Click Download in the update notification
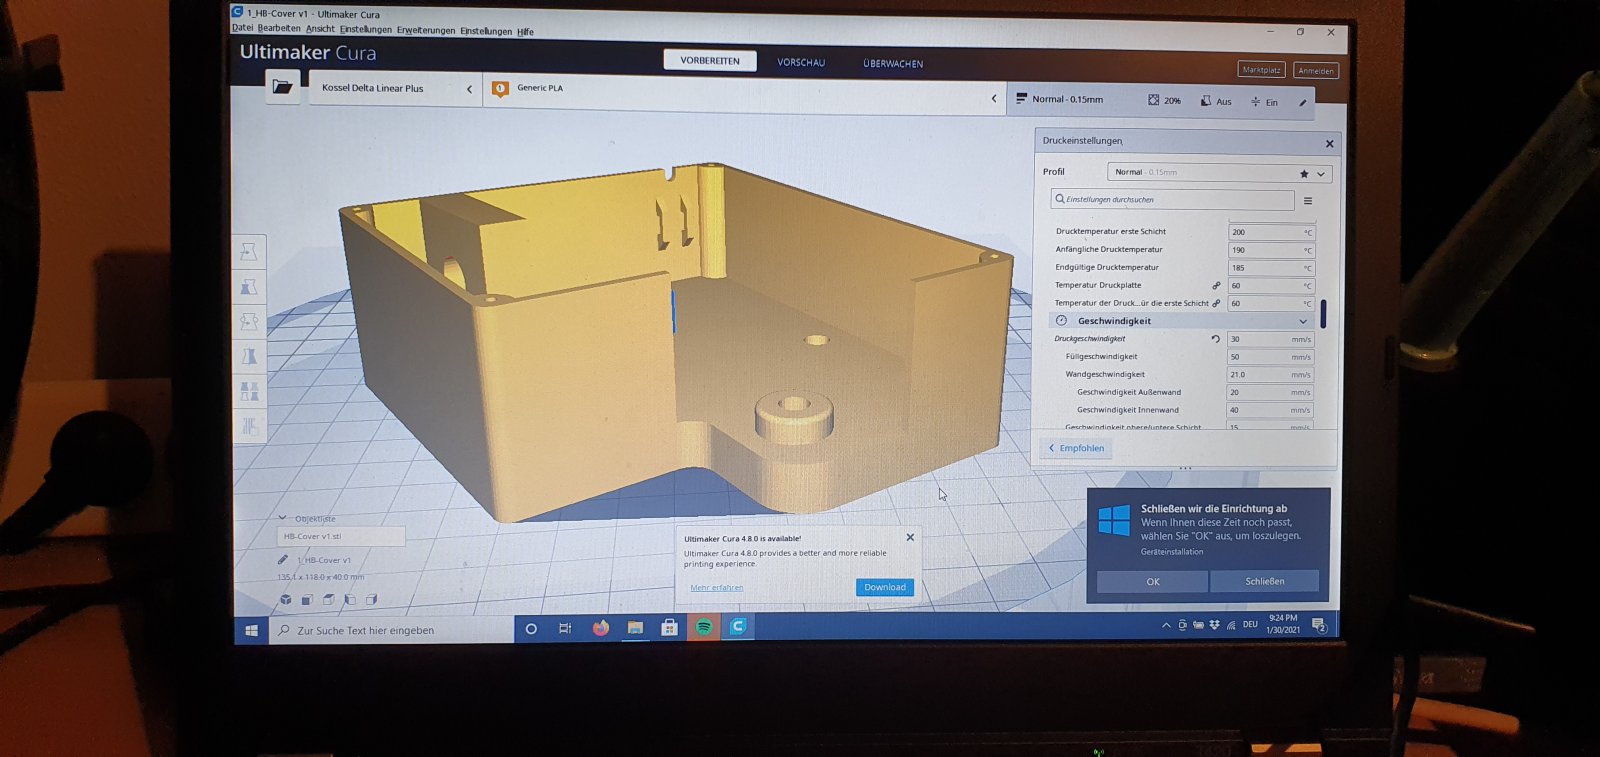Screen dimensions: 1600x757 tap(884, 587)
